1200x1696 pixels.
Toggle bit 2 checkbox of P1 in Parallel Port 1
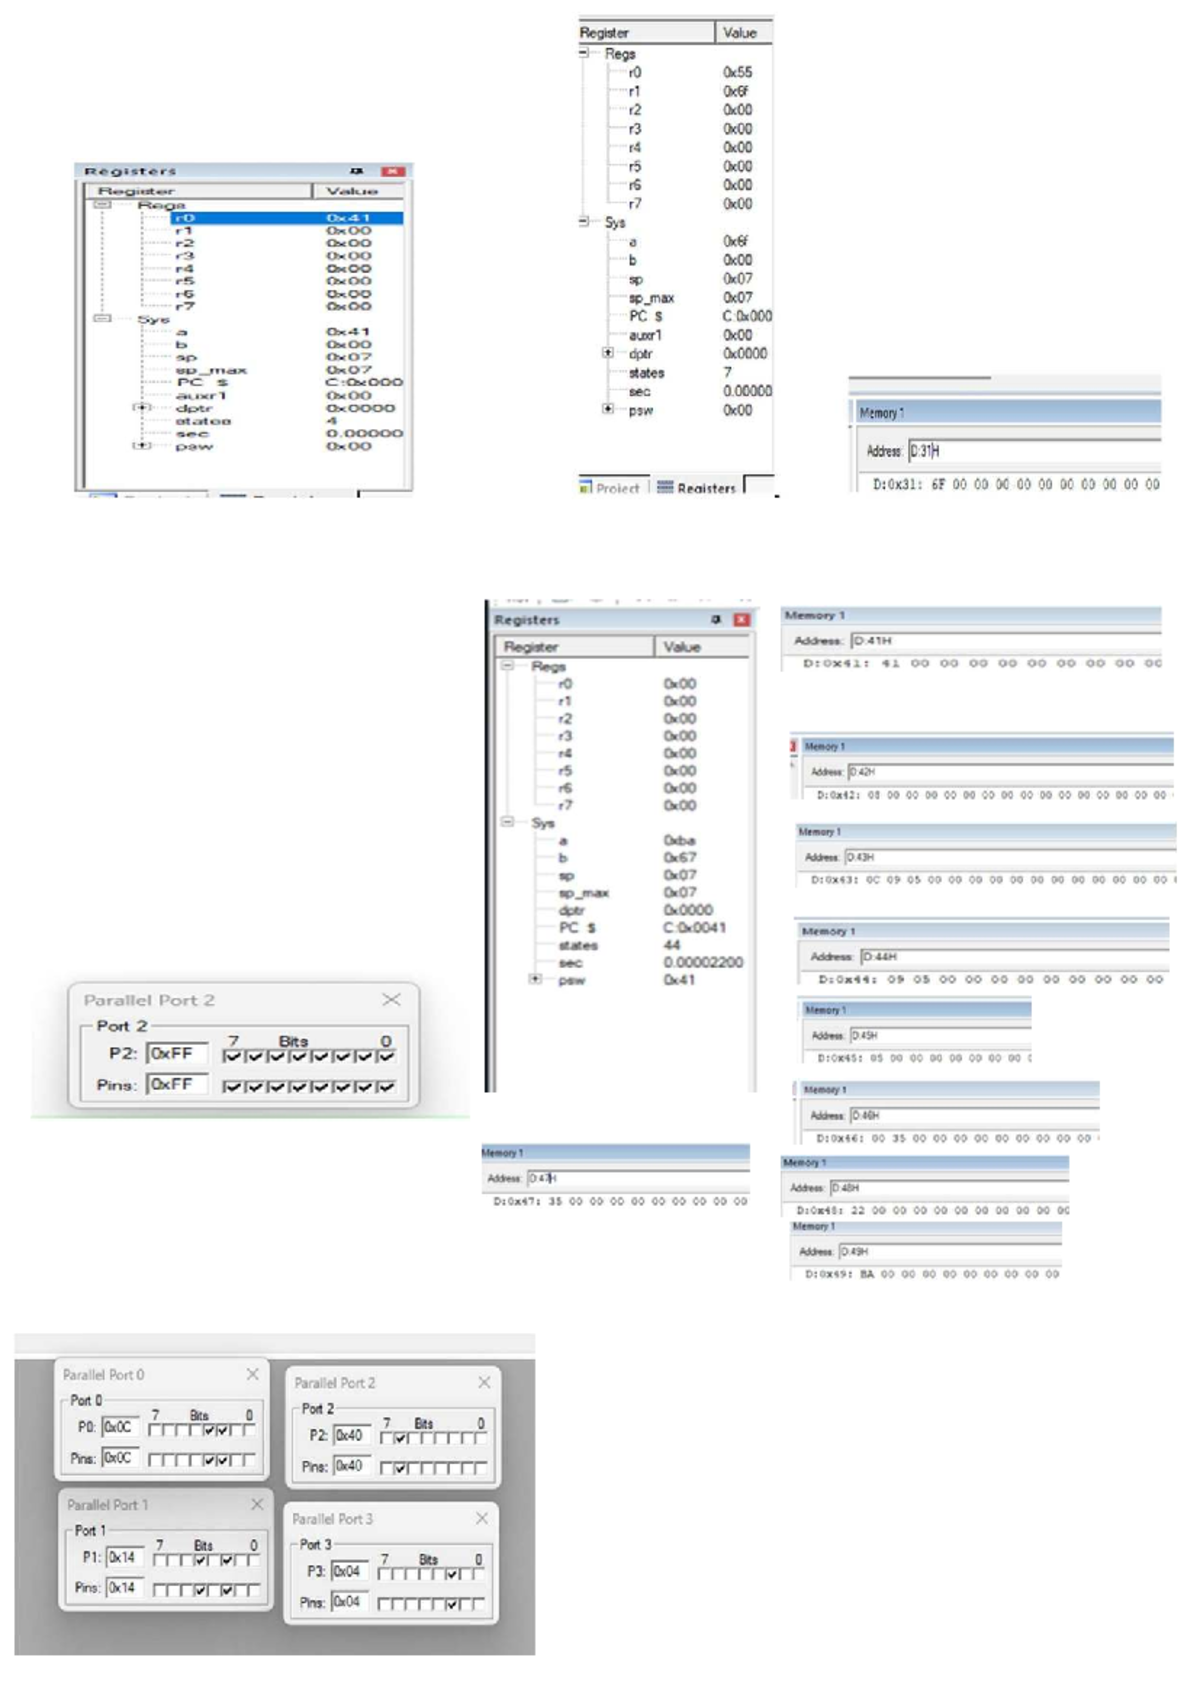(227, 1560)
